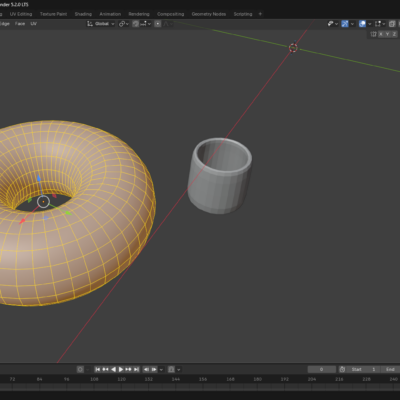Click frame 120 on the timeline ruler
Image resolution: width=400 pixels, height=400 pixels.
[122, 379]
